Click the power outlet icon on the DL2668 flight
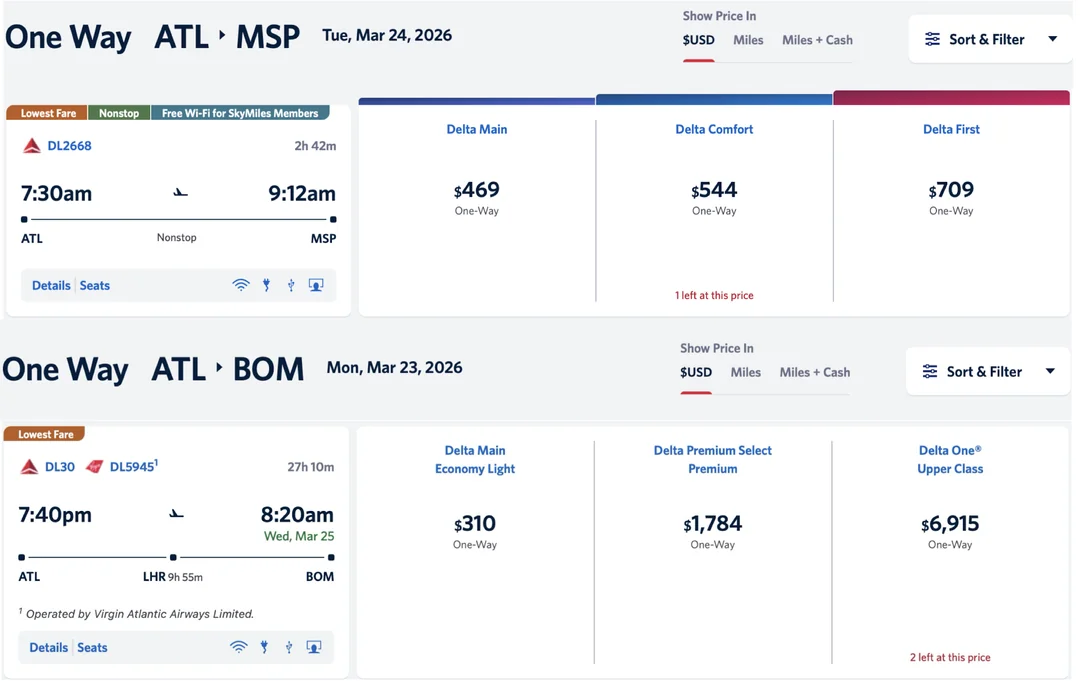The height and width of the screenshot is (681, 1080). [x=266, y=285]
